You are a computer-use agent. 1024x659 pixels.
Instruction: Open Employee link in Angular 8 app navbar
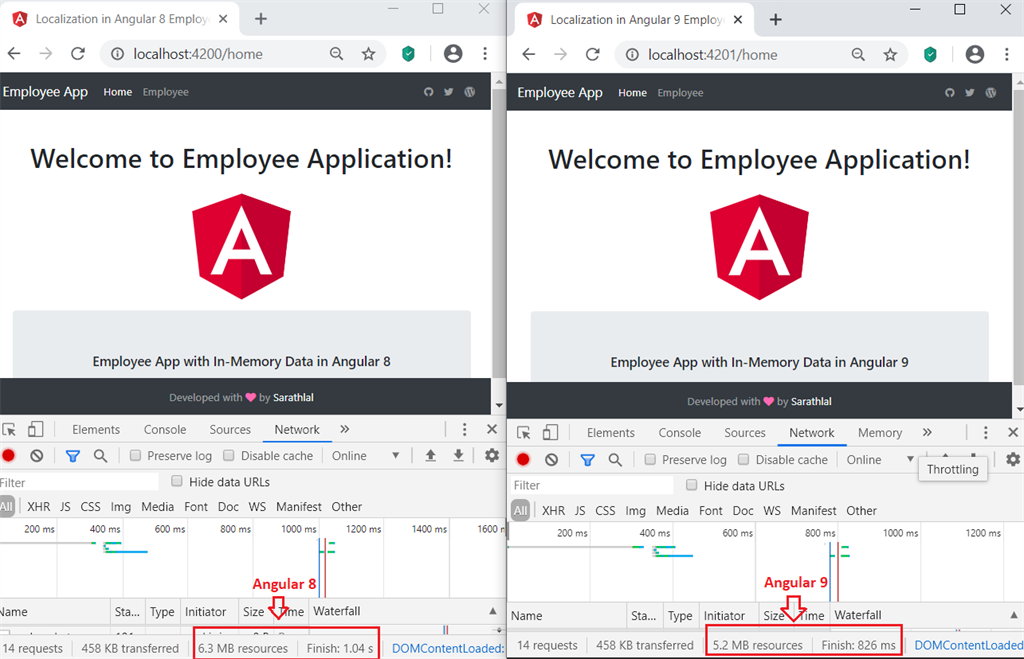coord(165,92)
